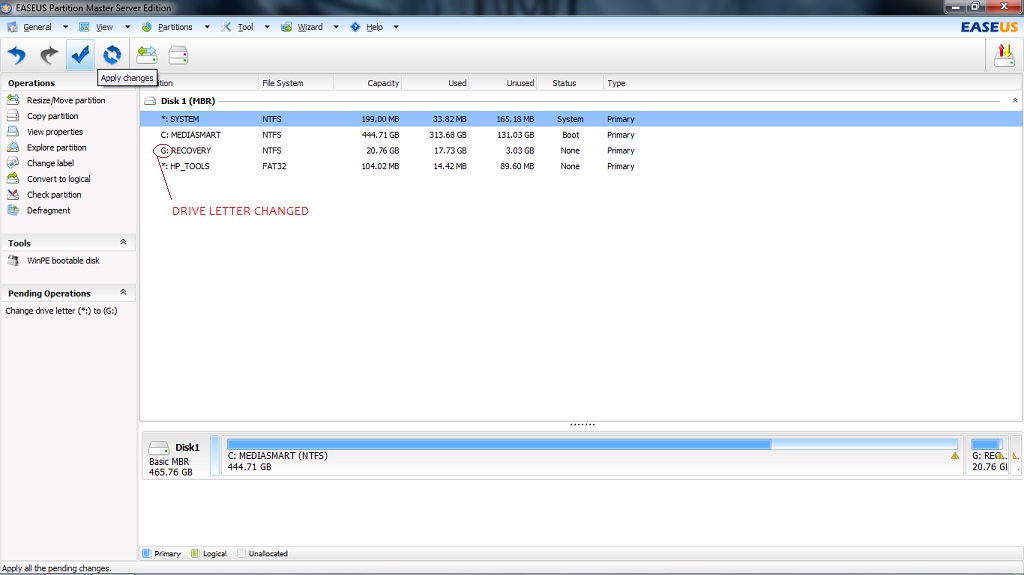Open the Help menu

click(x=374, y=27)
